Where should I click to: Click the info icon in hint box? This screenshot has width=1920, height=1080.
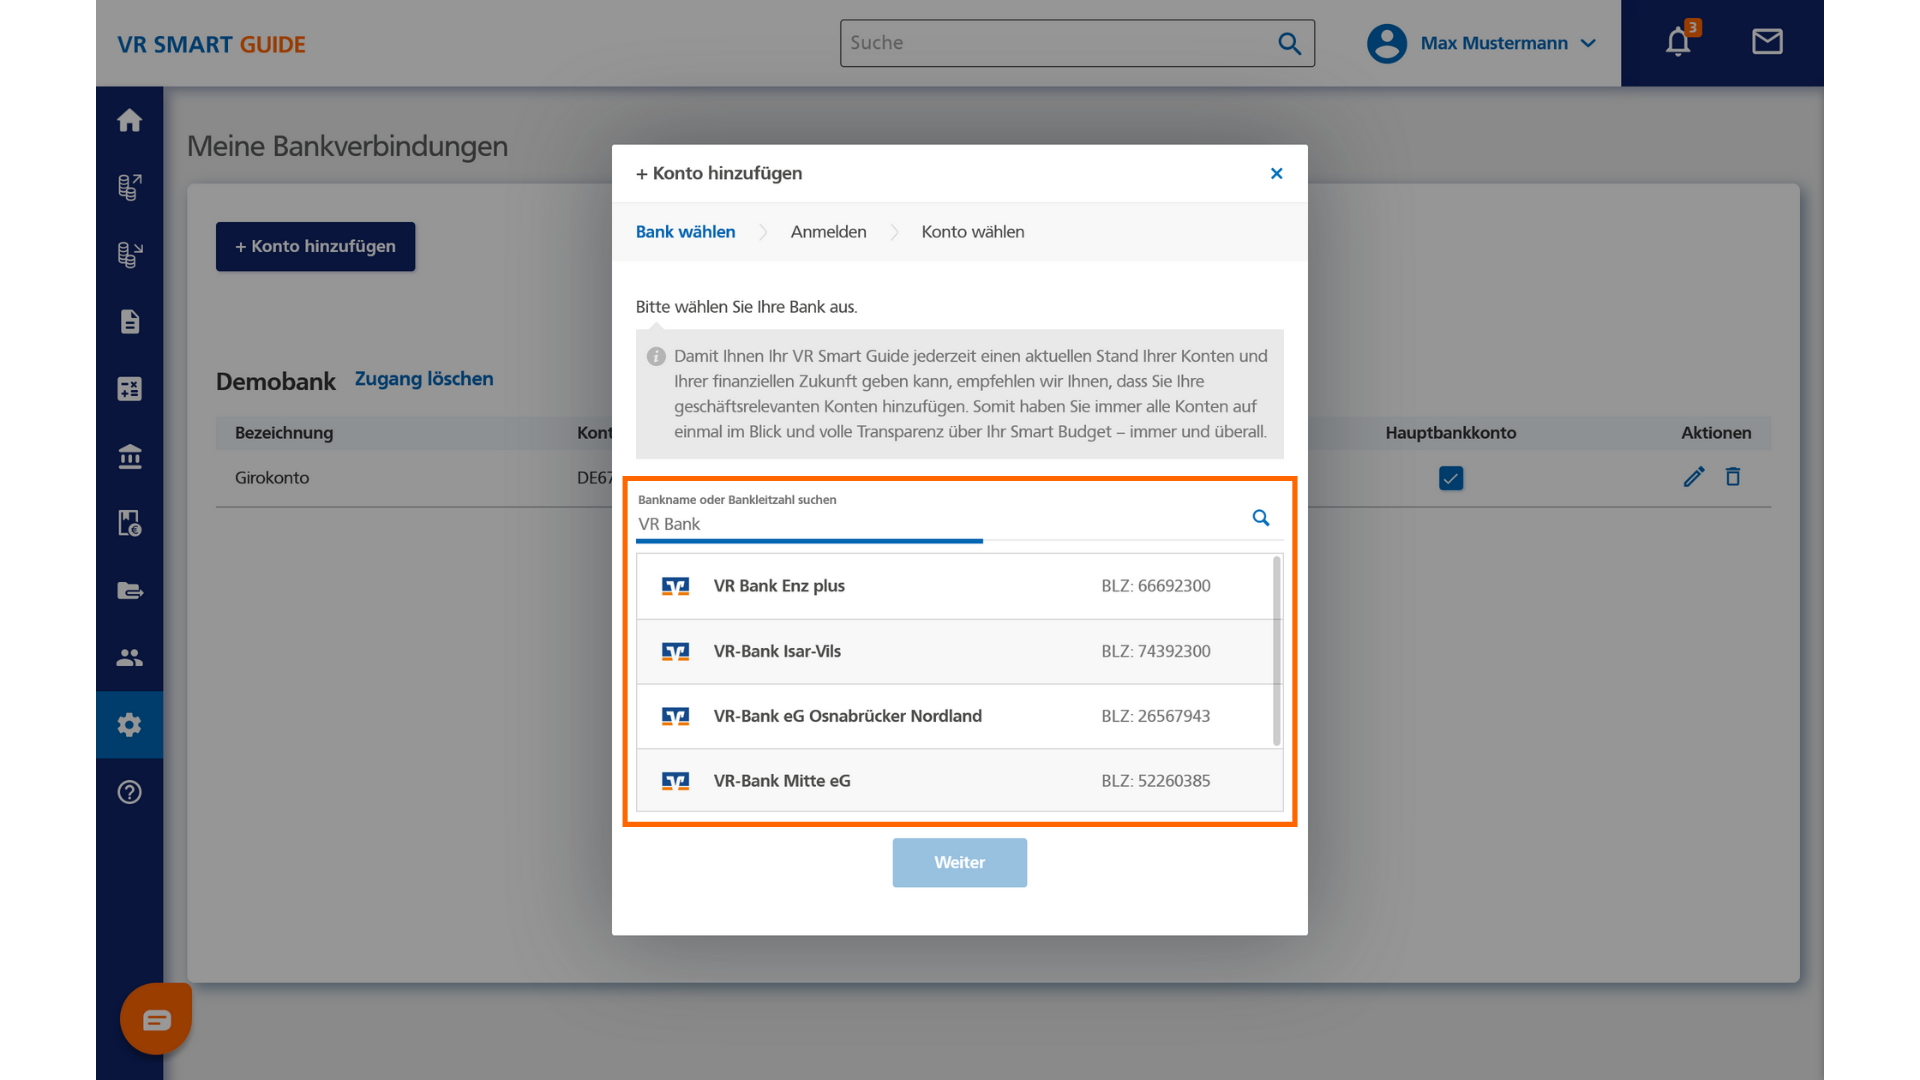point(656,357)
